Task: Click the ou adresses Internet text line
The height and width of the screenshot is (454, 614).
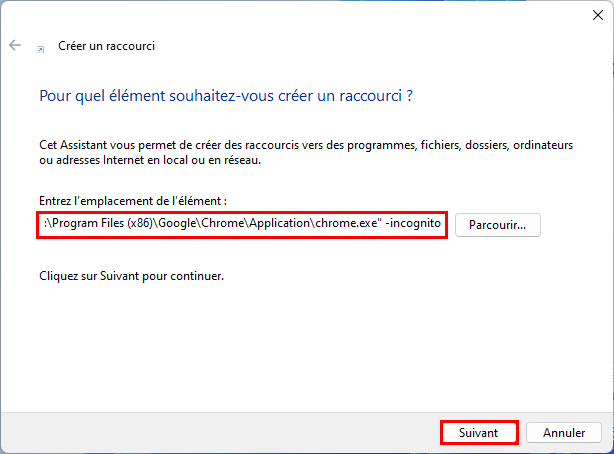Action: pyautogui.click(x=150, y=160)
